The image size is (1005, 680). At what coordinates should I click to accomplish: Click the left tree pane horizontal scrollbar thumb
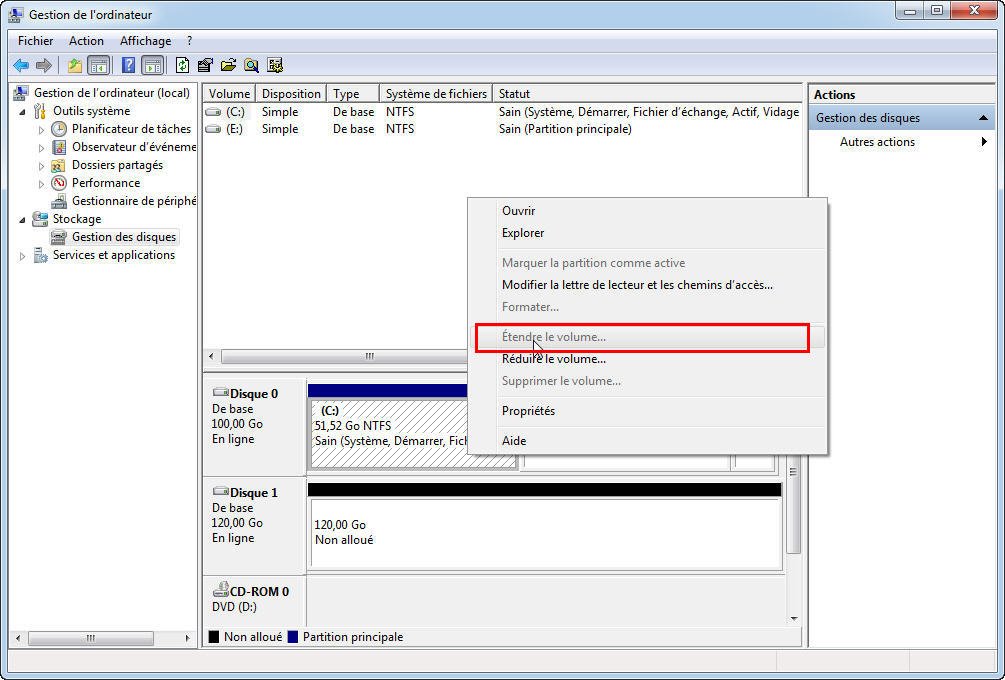point(90,638)
